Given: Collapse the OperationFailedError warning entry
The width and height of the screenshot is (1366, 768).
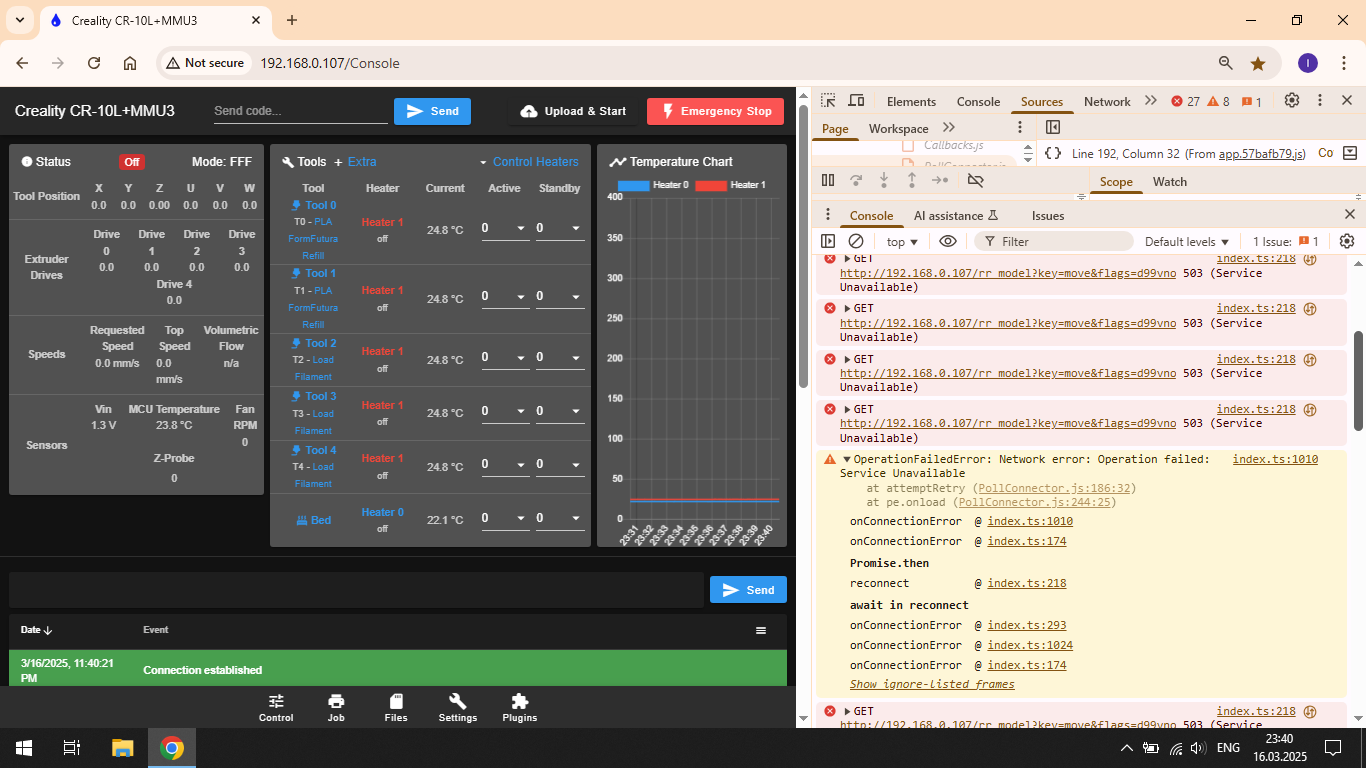Looking at the screenshot, I should click(x=847, y=460).
